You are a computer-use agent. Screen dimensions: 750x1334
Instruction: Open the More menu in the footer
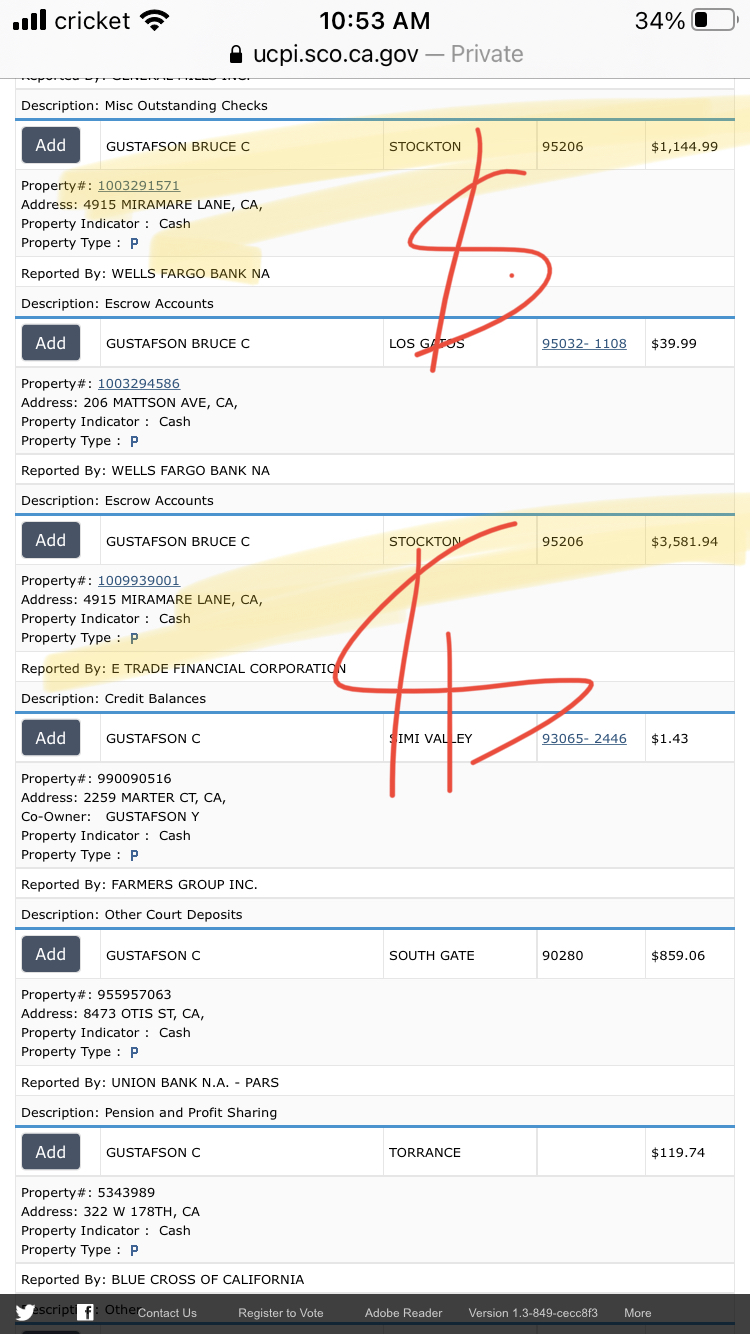coord(638,1313)
